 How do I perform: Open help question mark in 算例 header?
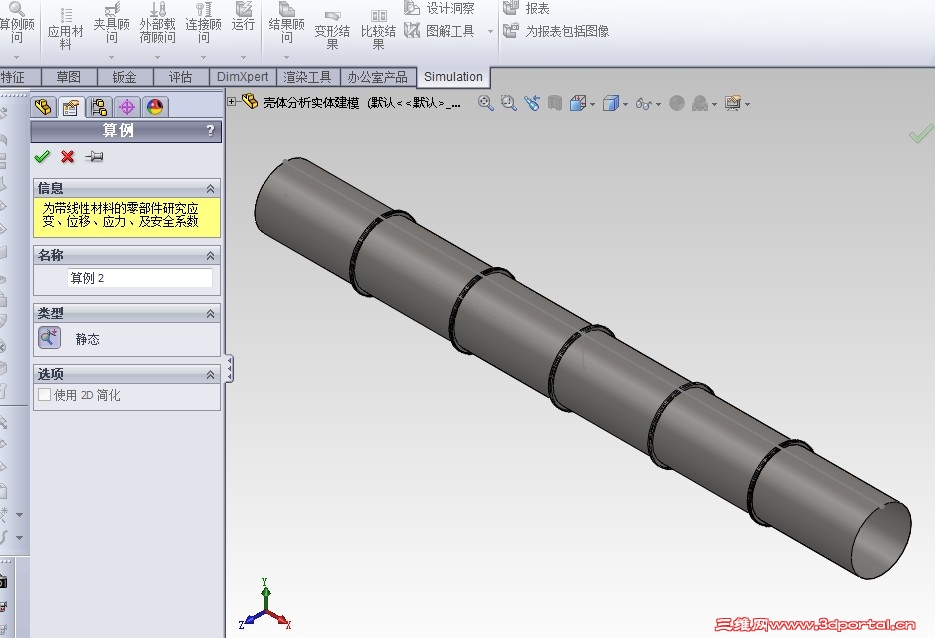click(x=210, y=131)
